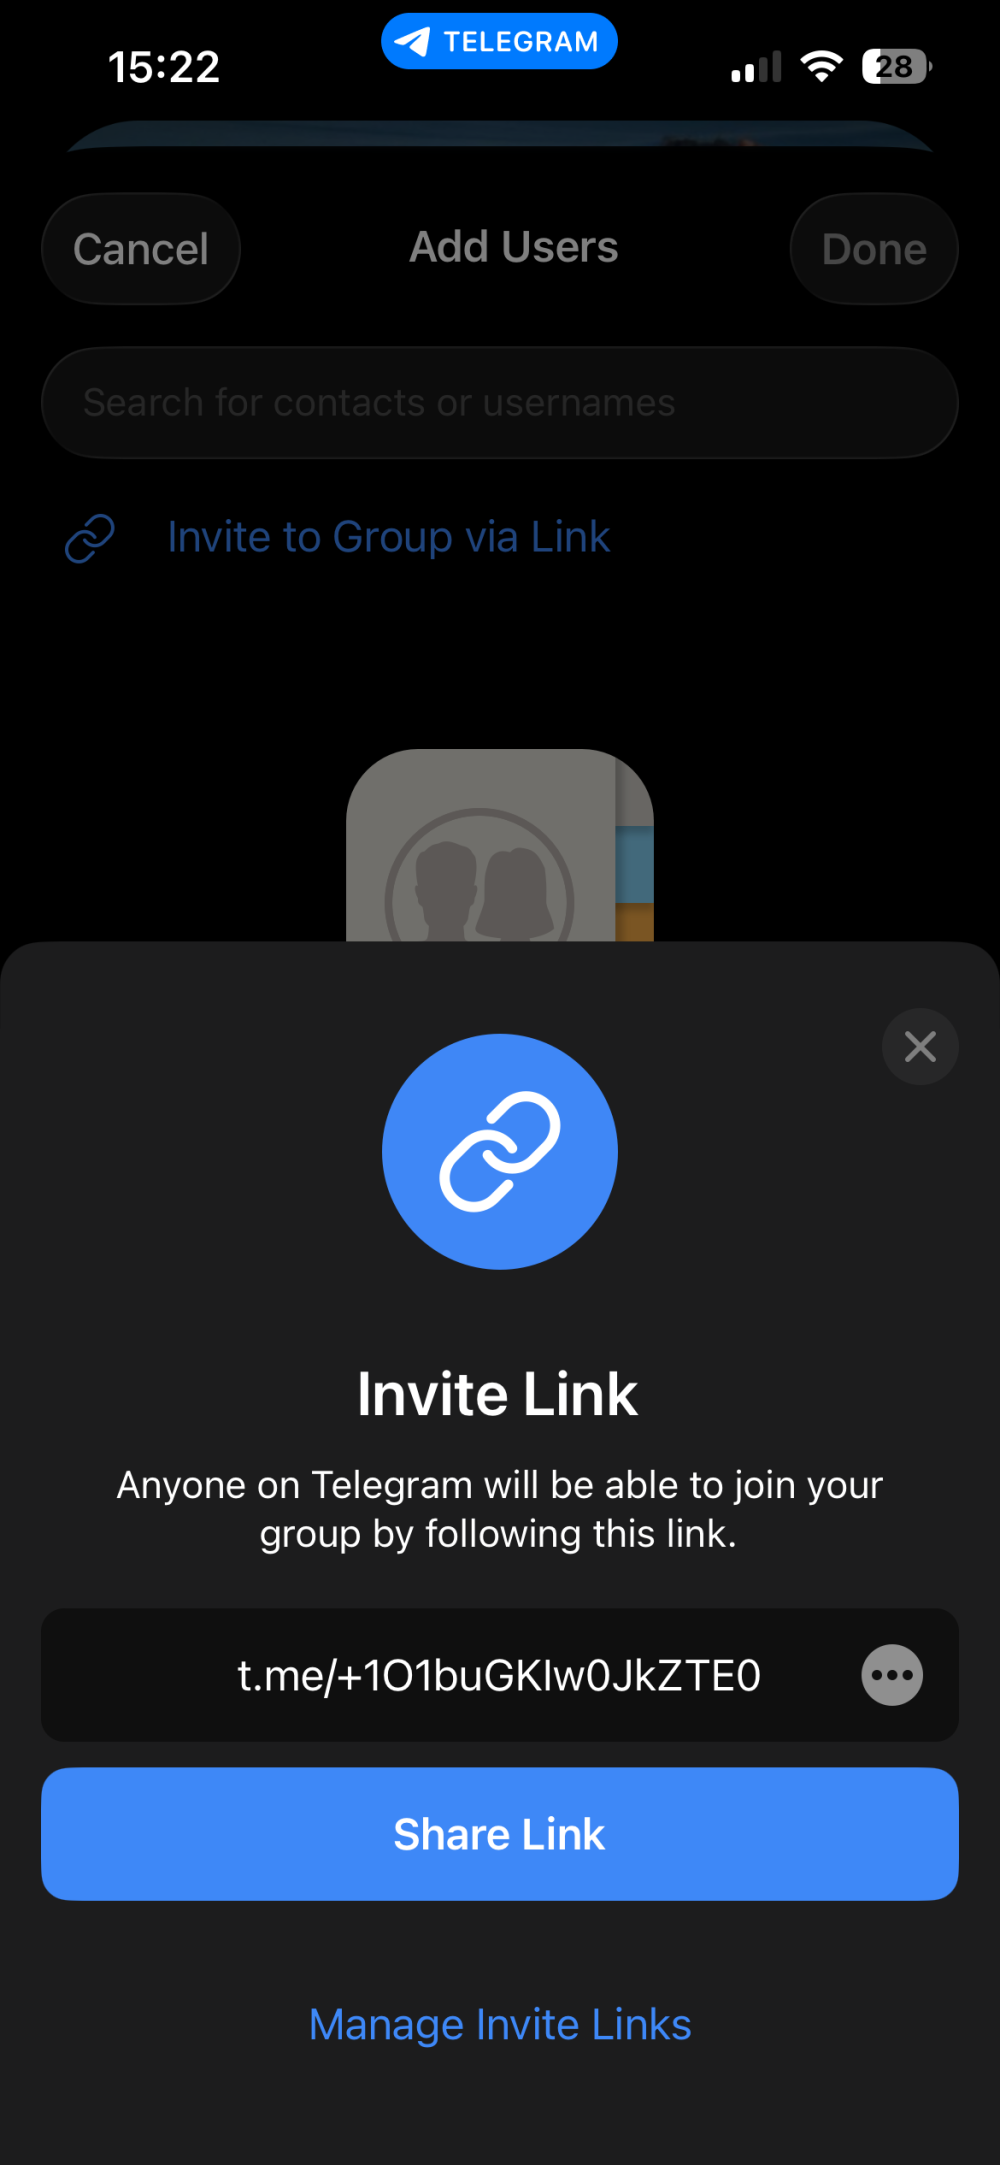Tap the Add Users title
The width and height of the screenshot is (1000, 2165).
click(x=514, y=247)
